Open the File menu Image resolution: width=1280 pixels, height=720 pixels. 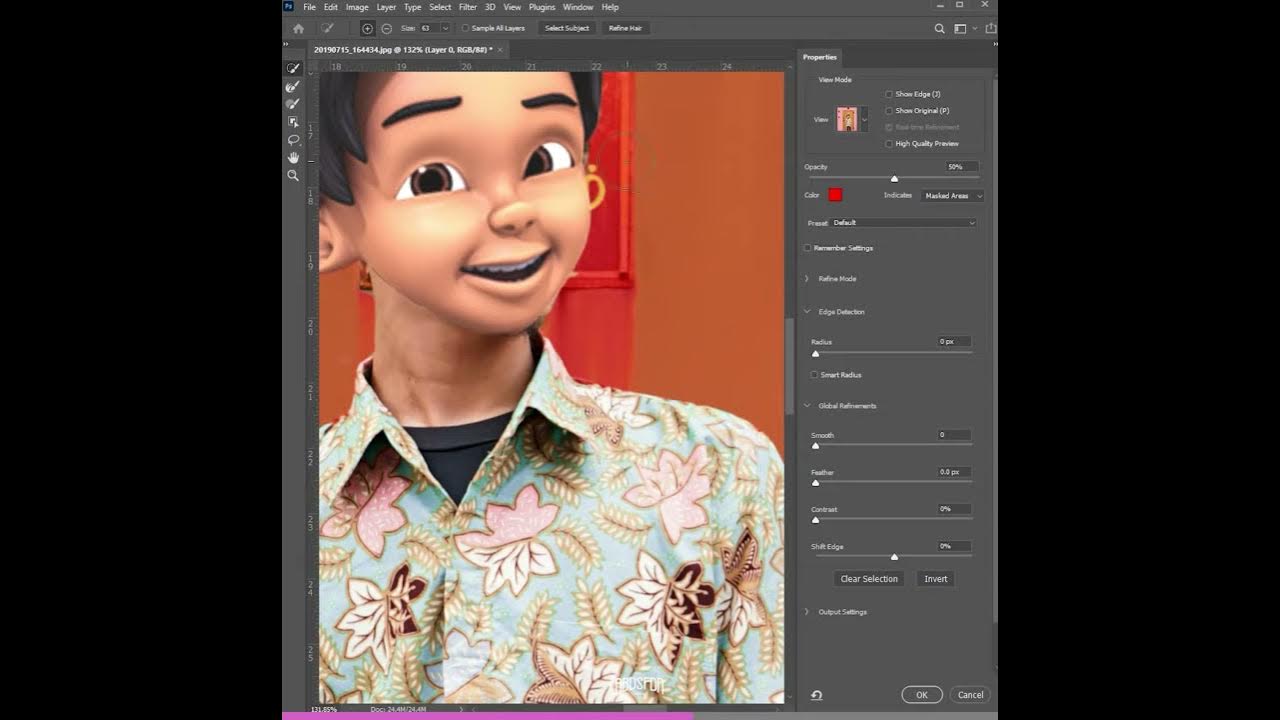pos(310,7)
